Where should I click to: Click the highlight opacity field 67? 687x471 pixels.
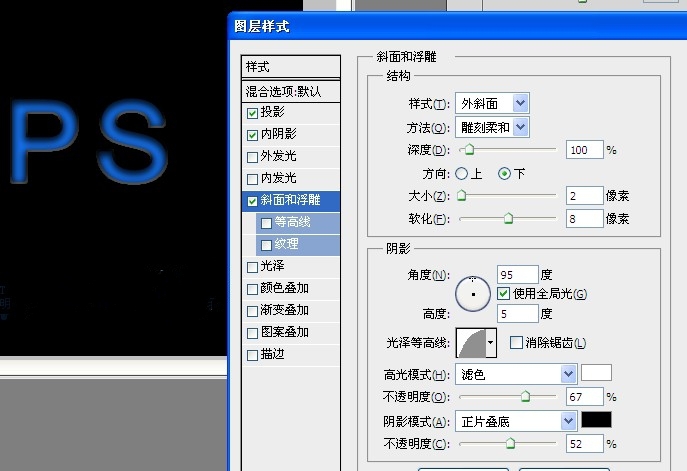coord(584,397)
